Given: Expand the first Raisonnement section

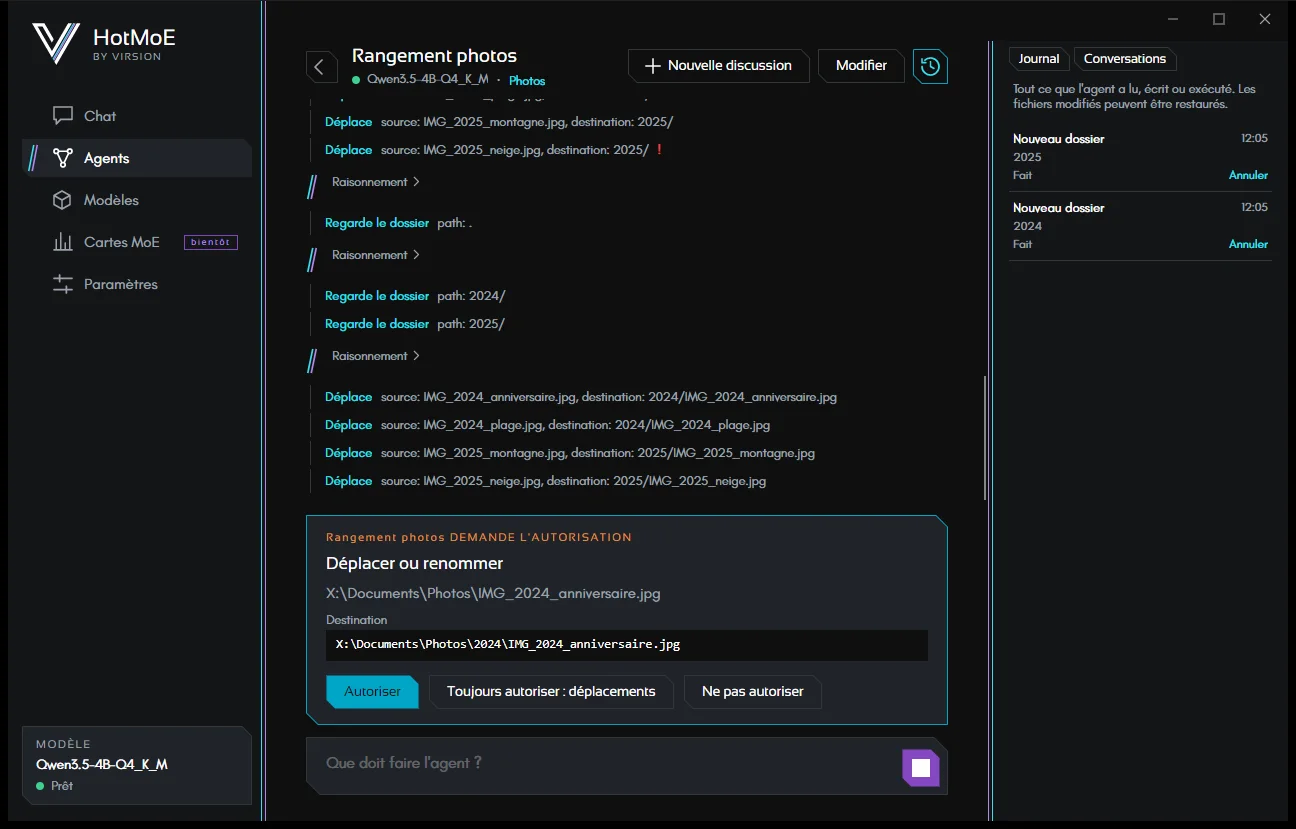Looking at the screenshot, I should click(x=376, y=182).
